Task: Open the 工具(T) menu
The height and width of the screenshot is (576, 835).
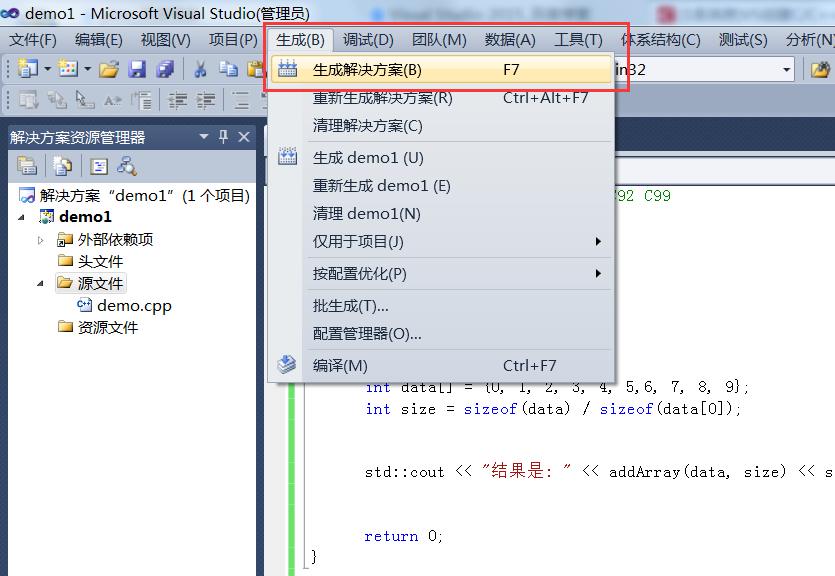Action: (x=578, y=40)
